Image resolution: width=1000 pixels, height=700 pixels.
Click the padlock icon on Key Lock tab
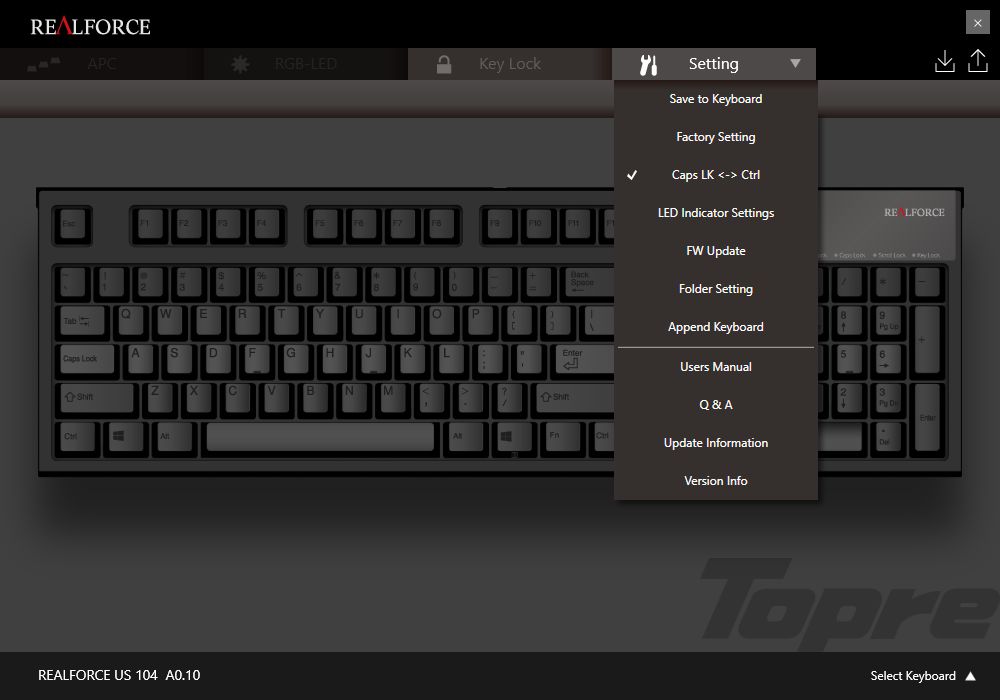click(444, 64)
